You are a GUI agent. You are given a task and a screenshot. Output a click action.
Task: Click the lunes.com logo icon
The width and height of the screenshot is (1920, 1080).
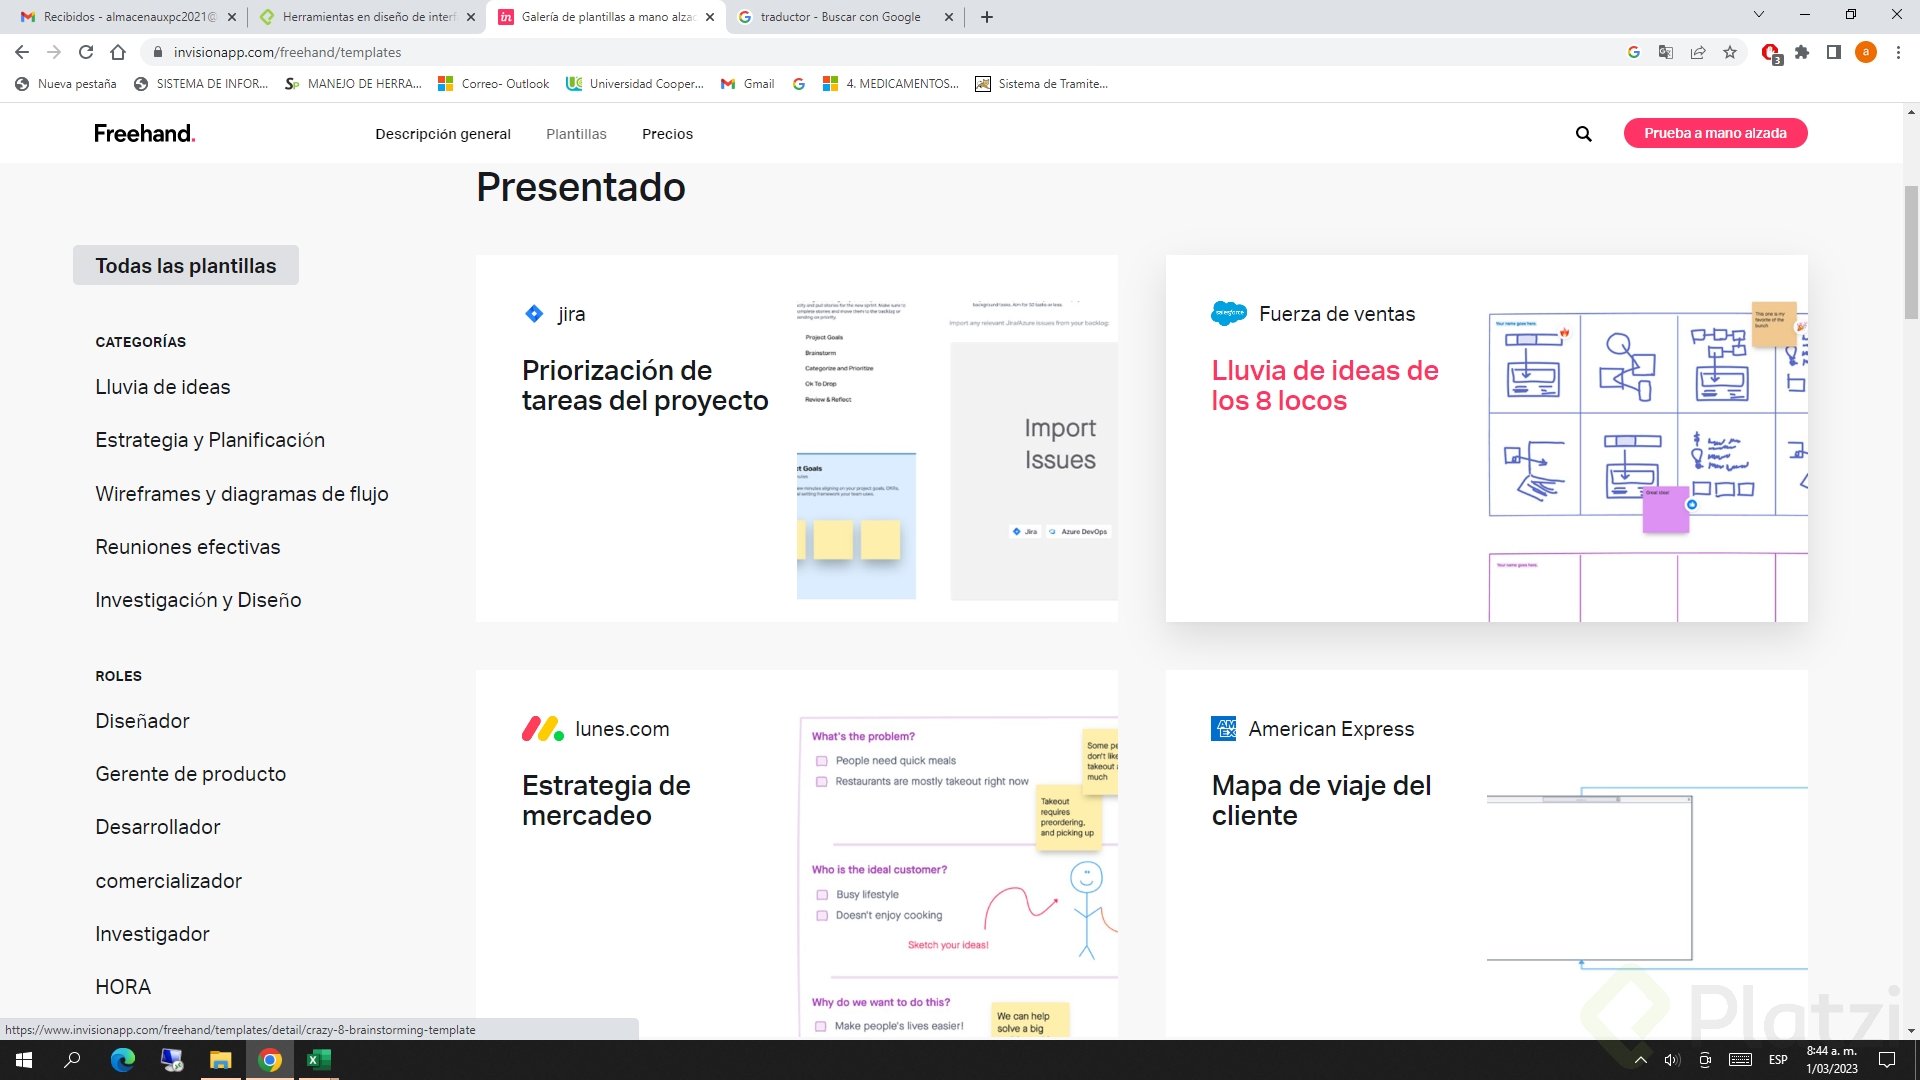[541, 729]
